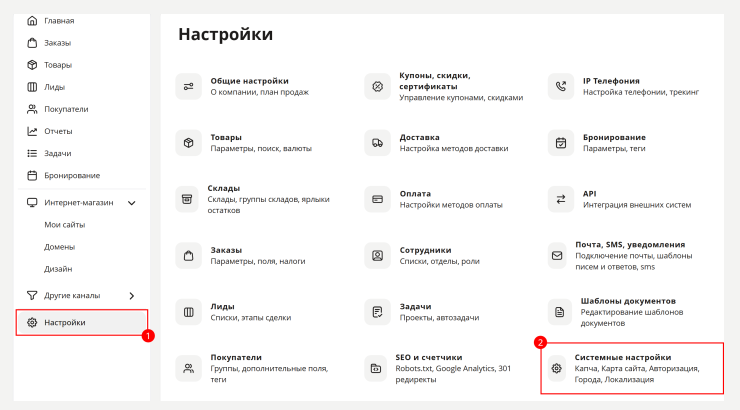Open IP Телефония settings

611,81
